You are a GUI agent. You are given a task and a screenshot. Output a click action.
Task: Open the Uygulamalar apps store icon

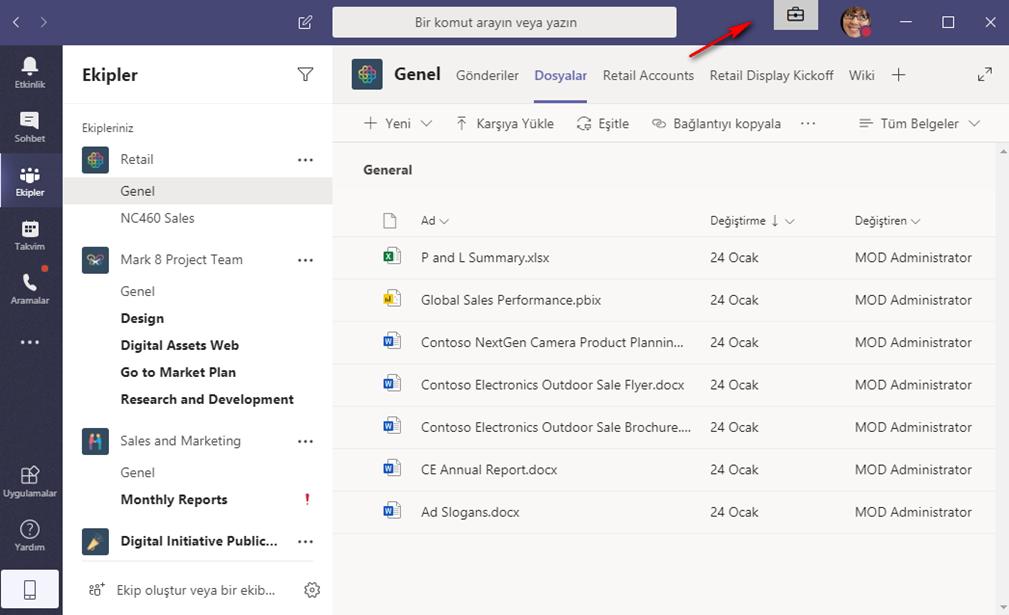click(30, 482)
